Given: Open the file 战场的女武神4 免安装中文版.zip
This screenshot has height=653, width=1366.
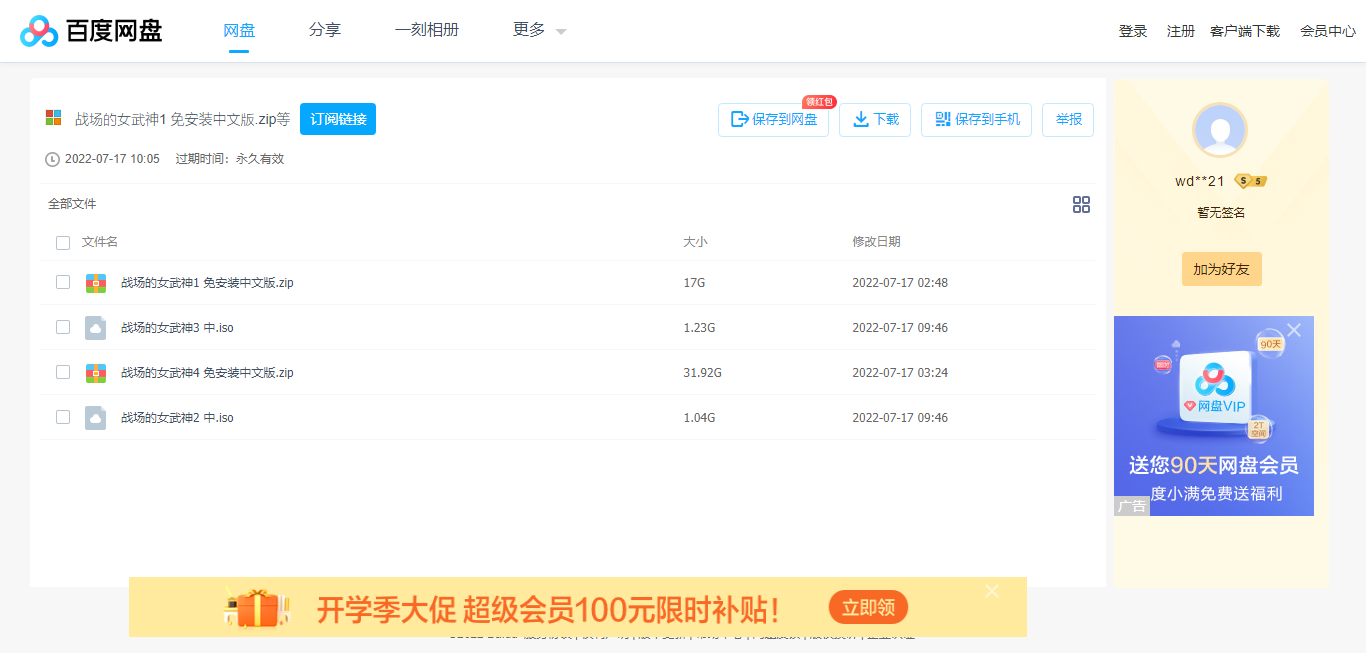Looking at the screenshot, I should click(x=205, y=372).
